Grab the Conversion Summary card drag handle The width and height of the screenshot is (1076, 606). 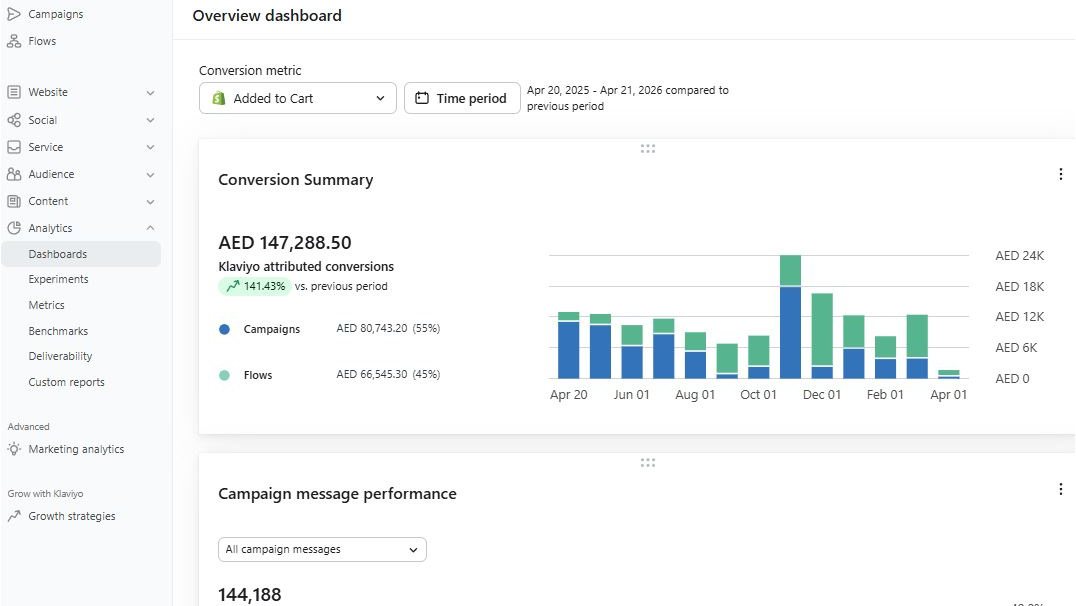pos(647,148)
